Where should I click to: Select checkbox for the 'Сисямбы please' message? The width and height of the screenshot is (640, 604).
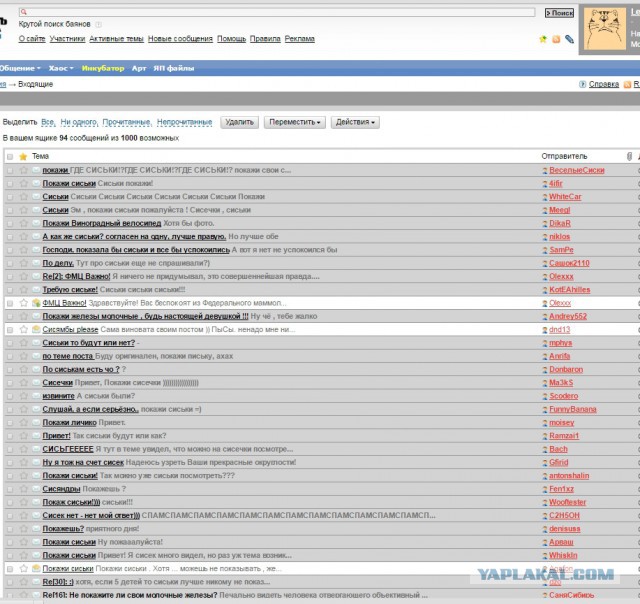[10, 328]
